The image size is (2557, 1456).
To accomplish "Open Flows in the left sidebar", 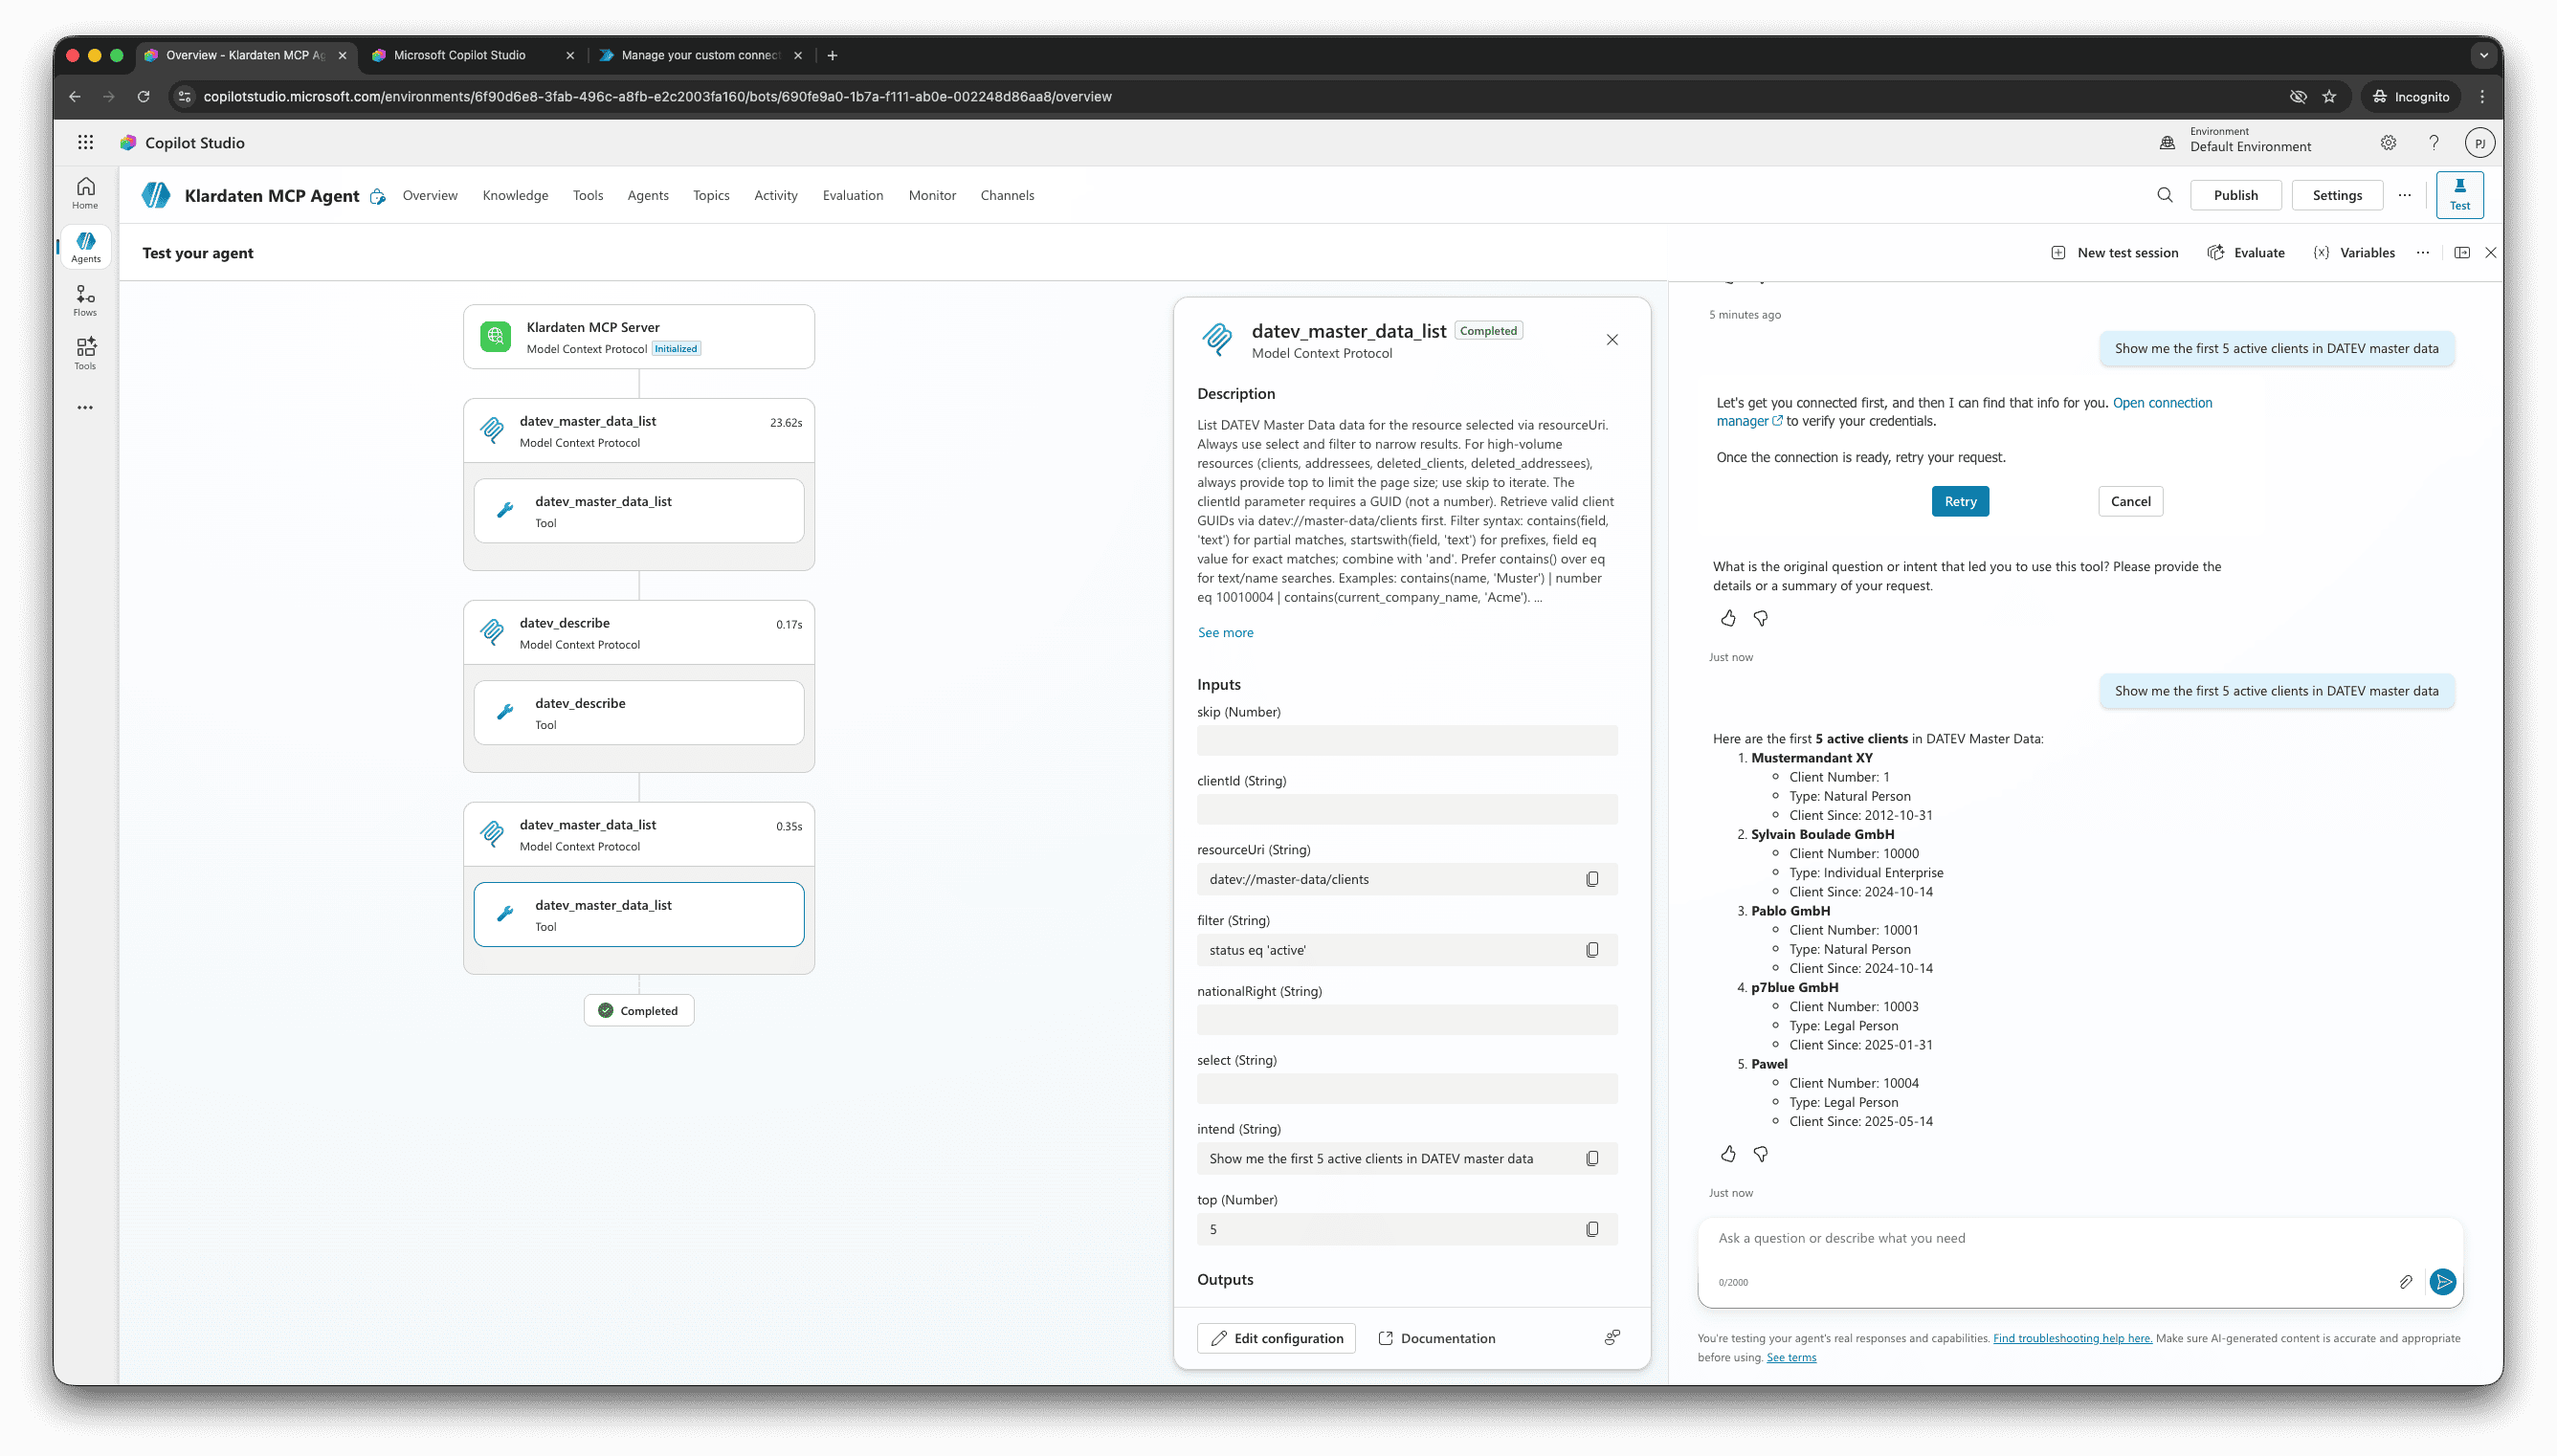I will [x=86, y=300].
